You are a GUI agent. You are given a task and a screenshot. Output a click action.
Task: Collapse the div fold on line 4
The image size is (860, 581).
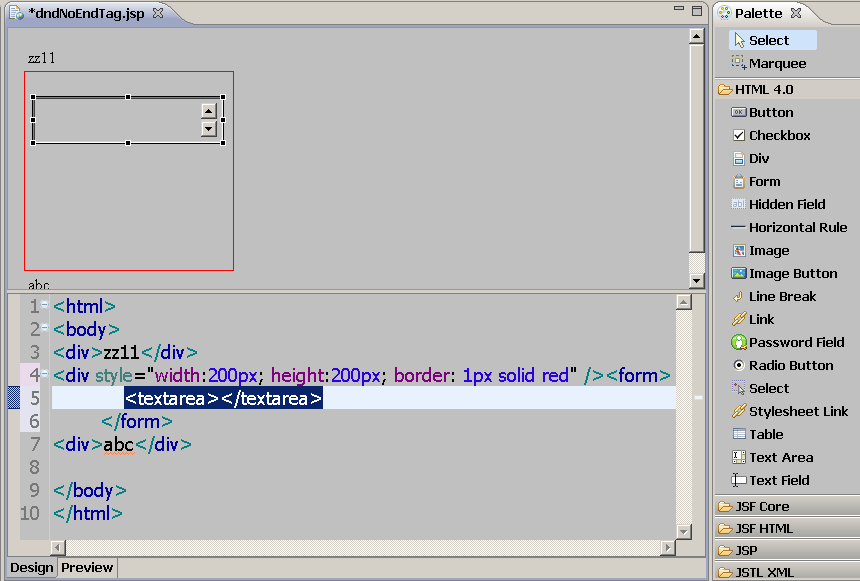45,374
